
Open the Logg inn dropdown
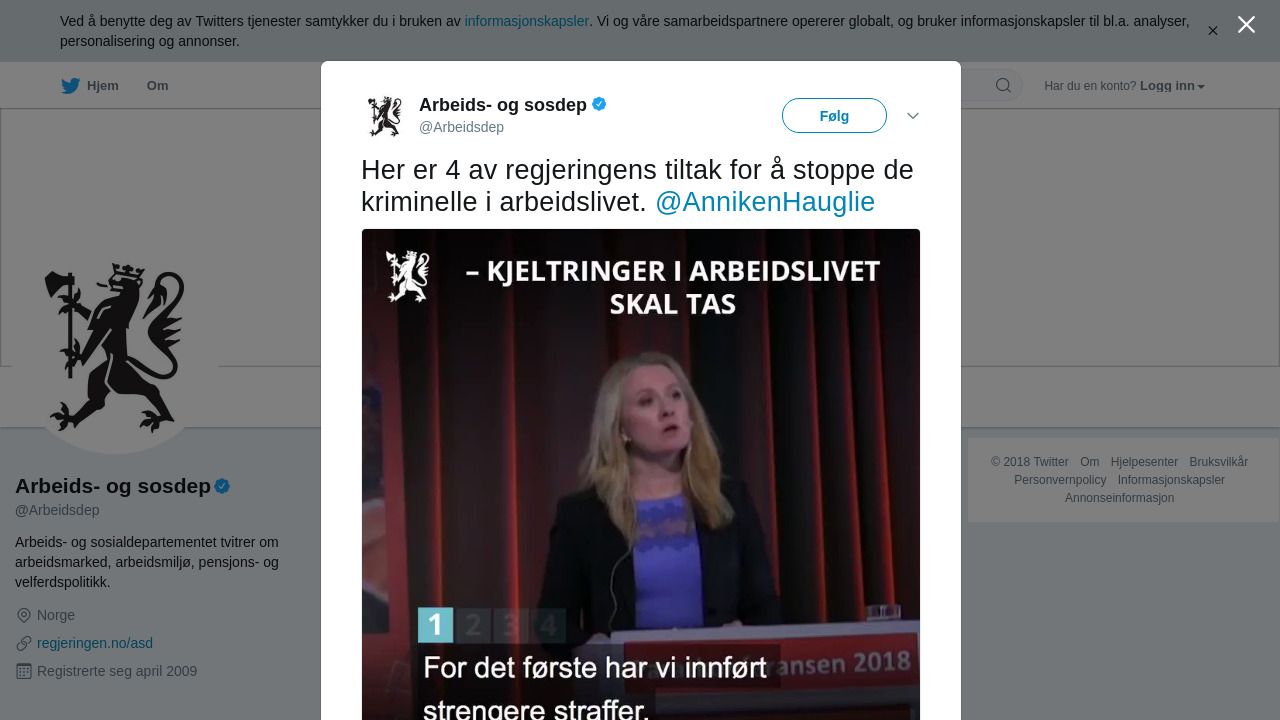[1172, 86]
